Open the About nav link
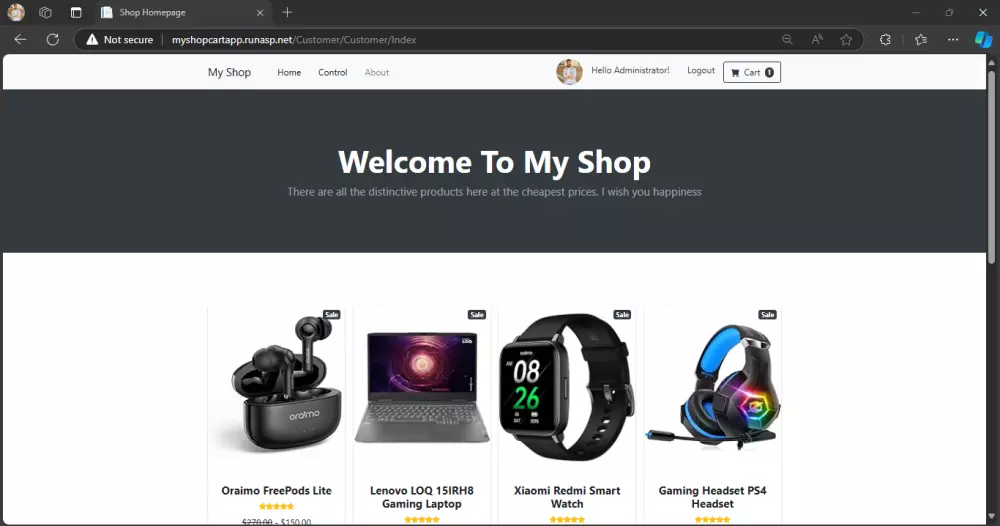1000x526 pixels. click(x=377, y=73)
